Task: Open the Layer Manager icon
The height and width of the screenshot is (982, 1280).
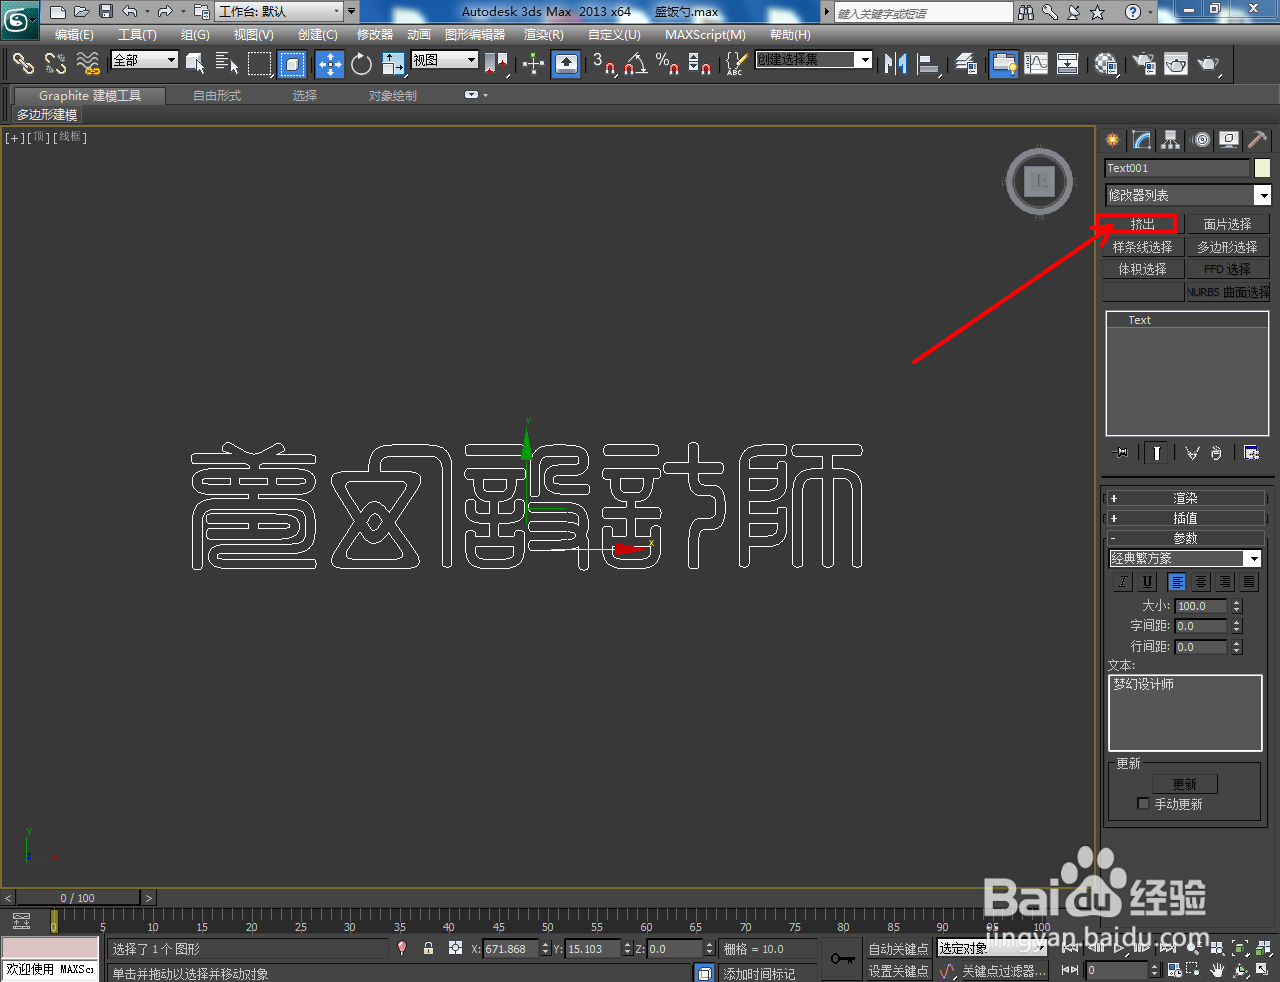Action: pos(966,64)
